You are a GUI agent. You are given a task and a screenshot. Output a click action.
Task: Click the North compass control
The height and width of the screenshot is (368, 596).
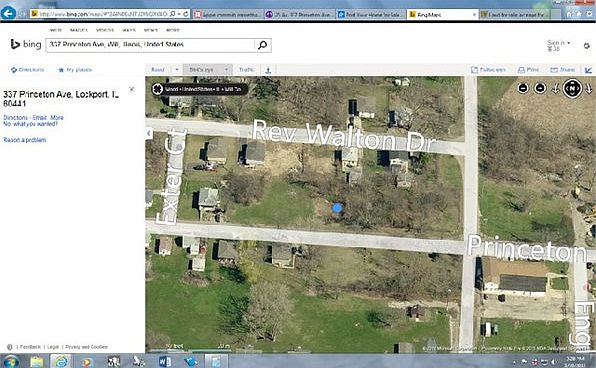[x=572, y=89]
